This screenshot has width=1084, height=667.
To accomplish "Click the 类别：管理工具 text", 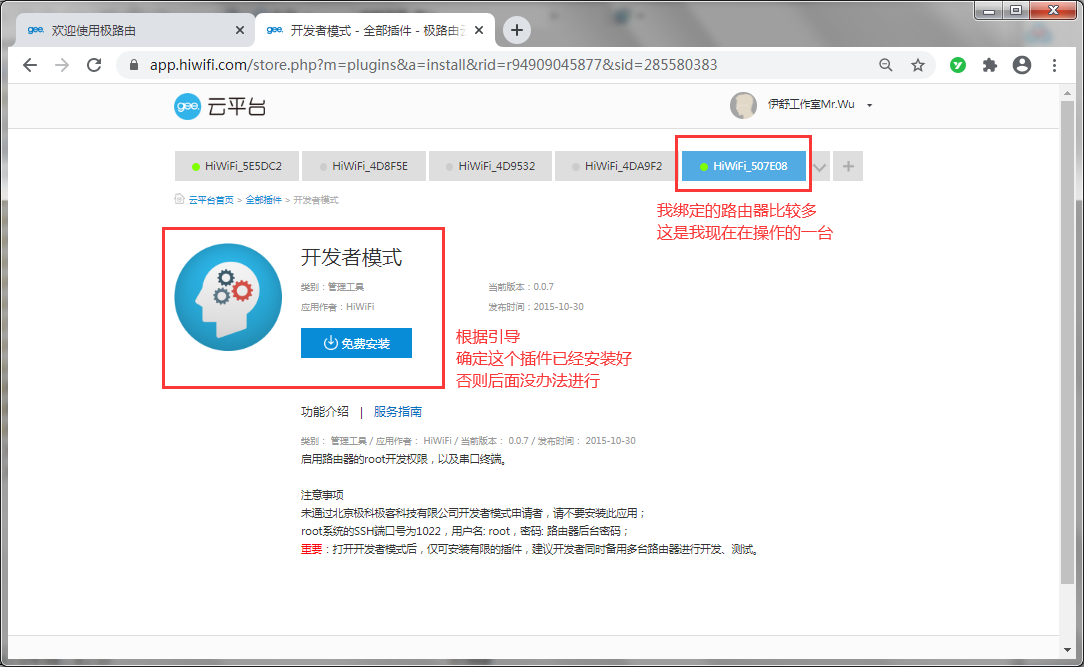I will point(332,287).
